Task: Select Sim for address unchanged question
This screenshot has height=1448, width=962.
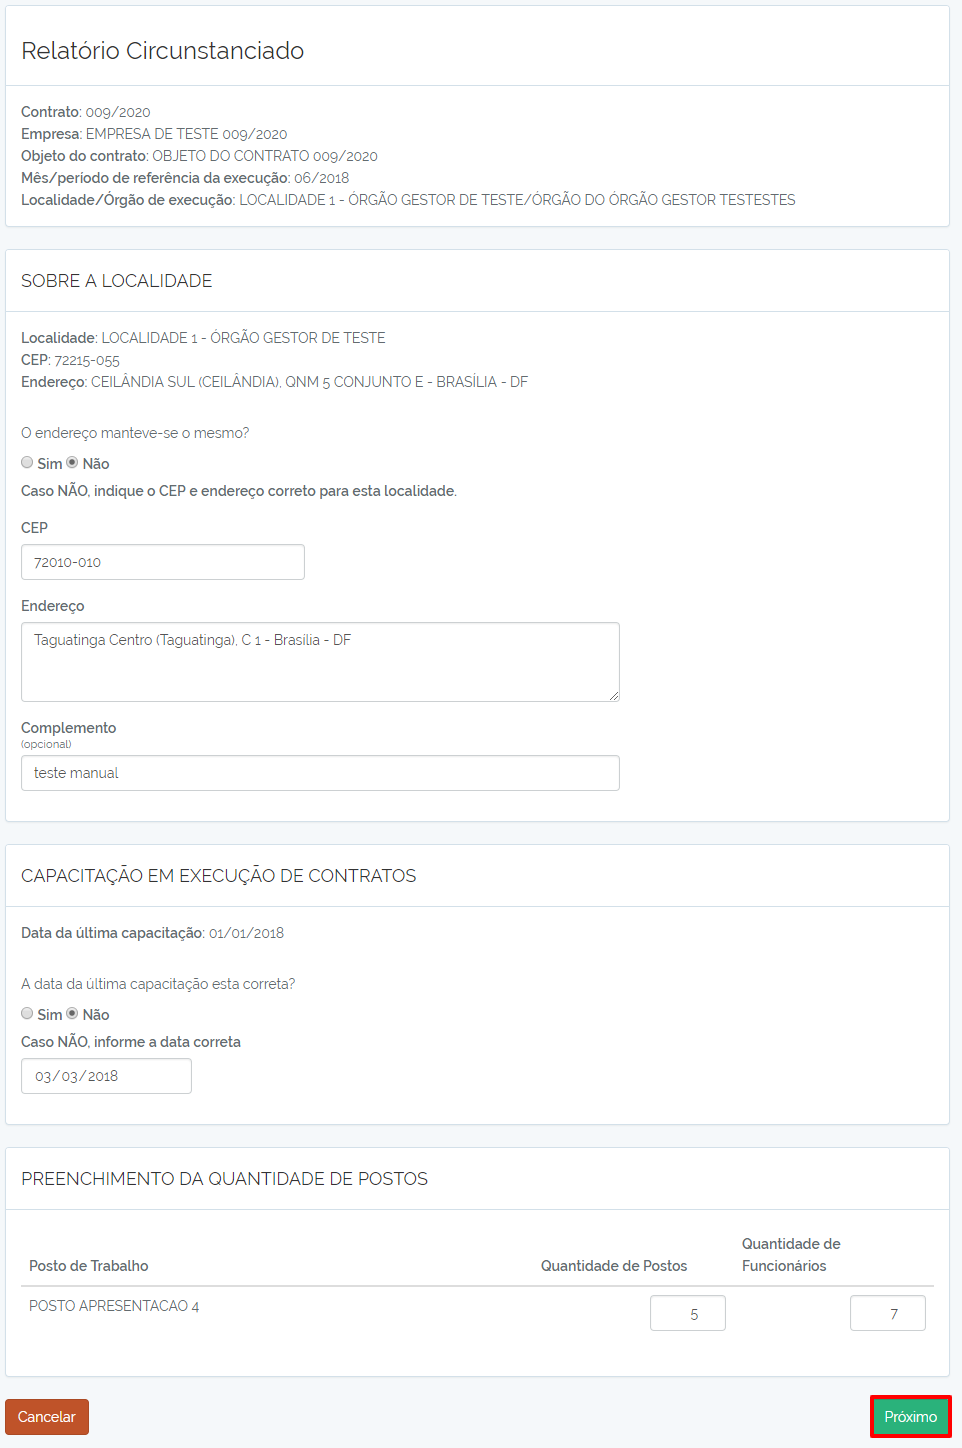Action: click(x=27, y=463)
